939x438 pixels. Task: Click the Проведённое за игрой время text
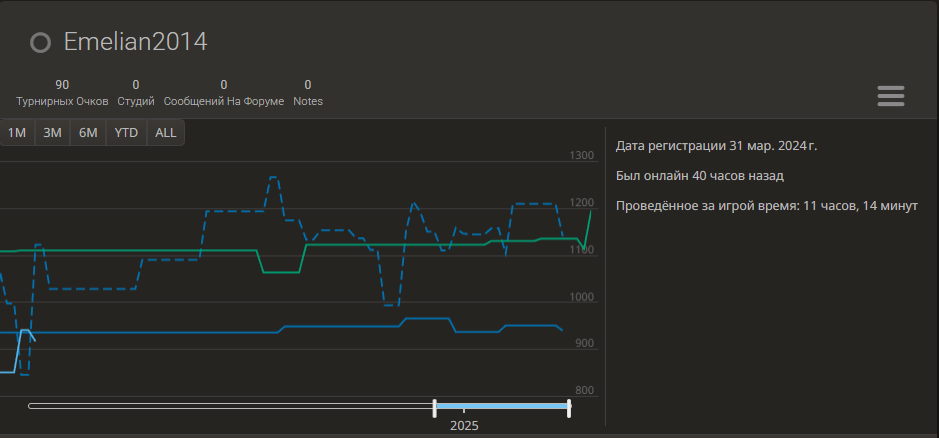coord(767,206)
